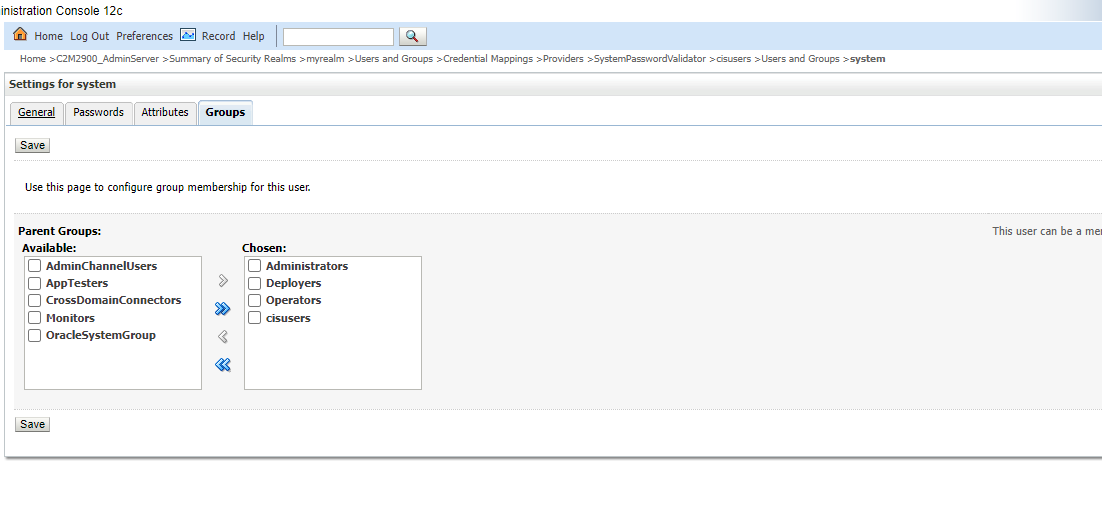Click Users and Groups breadcrumb after cisusers
The height and width of the screenshot is (532, 1102).
pos(800,59)
